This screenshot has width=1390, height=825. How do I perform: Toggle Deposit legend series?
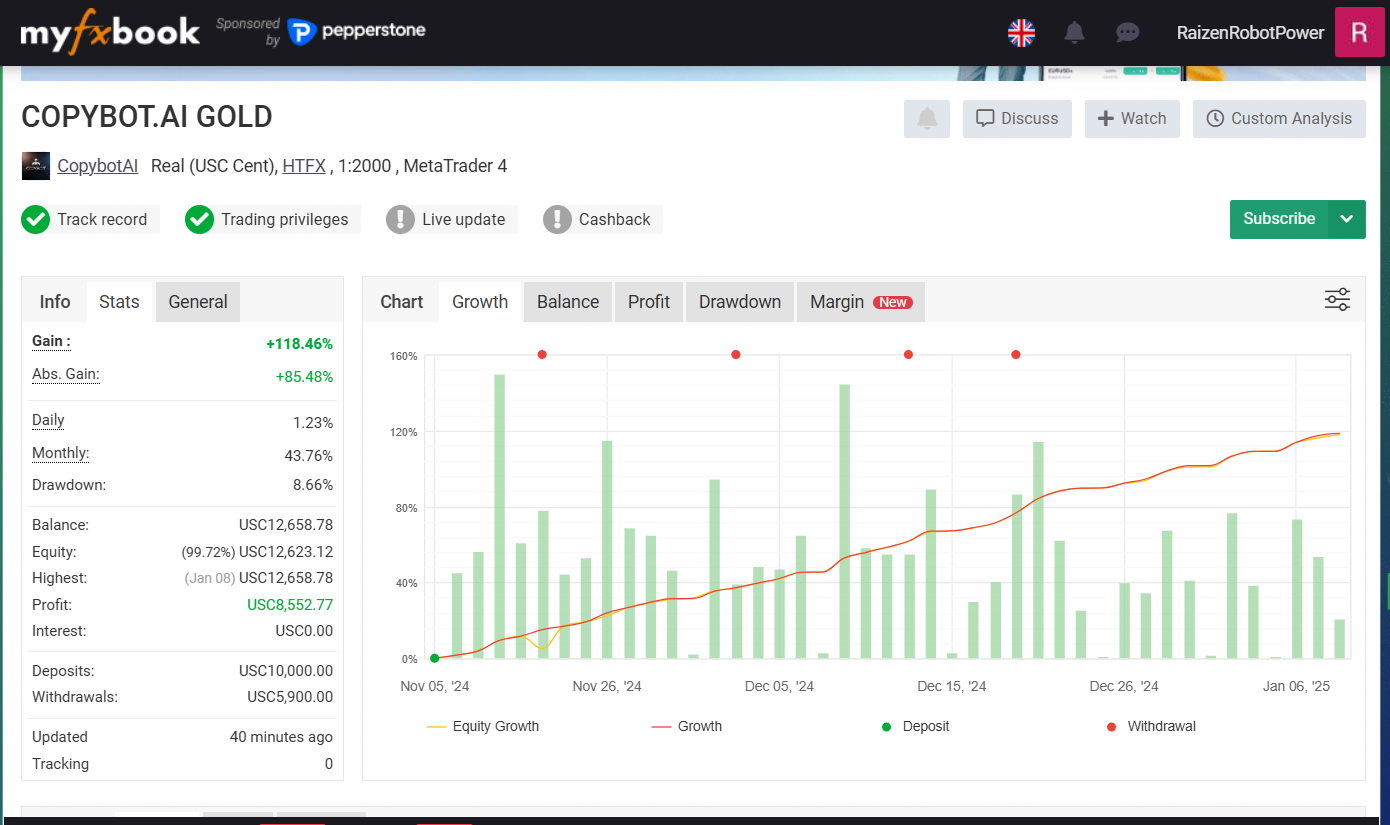[915, 727]
